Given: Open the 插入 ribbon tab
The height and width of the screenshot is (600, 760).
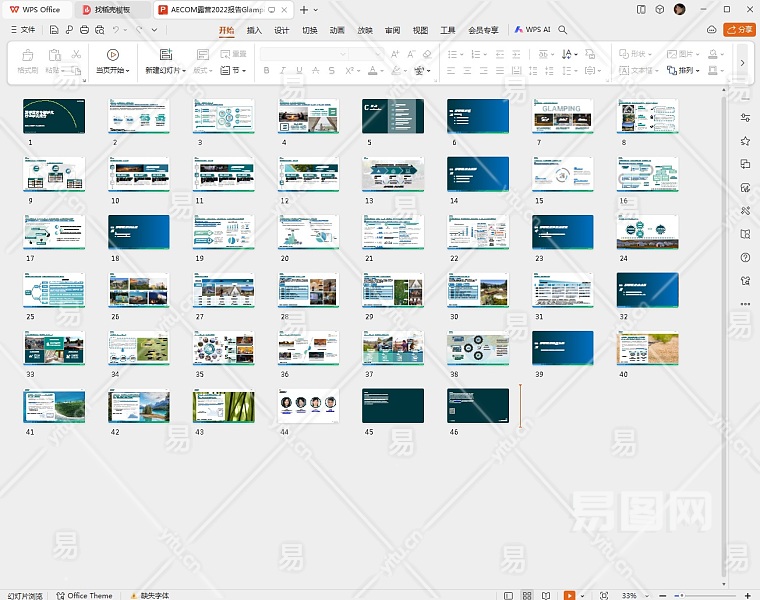Looking at the screenshot, I should pos(254,30).
